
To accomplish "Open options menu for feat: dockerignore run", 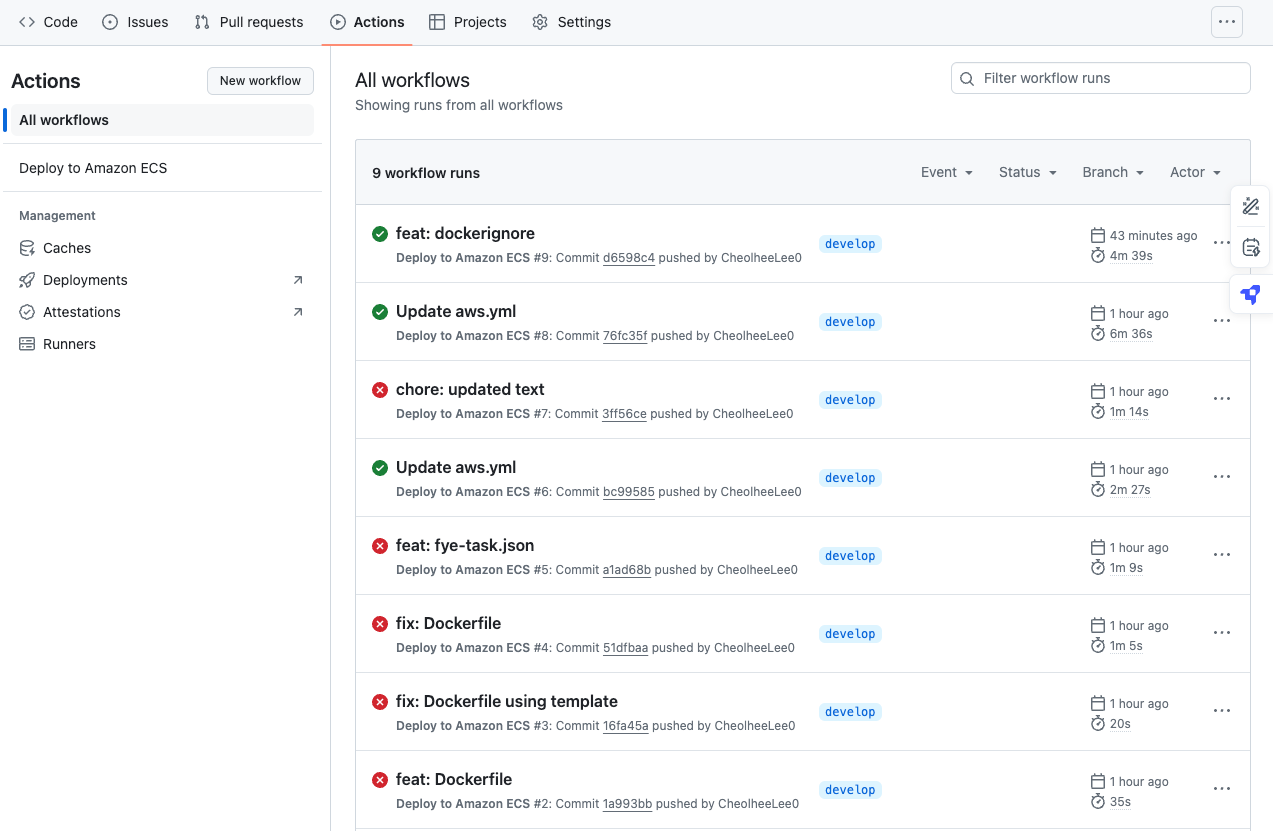I will pos(1222,243).
